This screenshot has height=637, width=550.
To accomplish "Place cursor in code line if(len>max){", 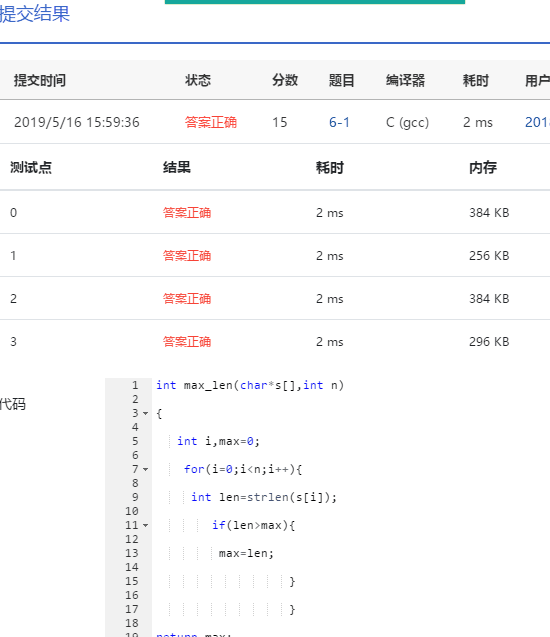I will [253, 526].
